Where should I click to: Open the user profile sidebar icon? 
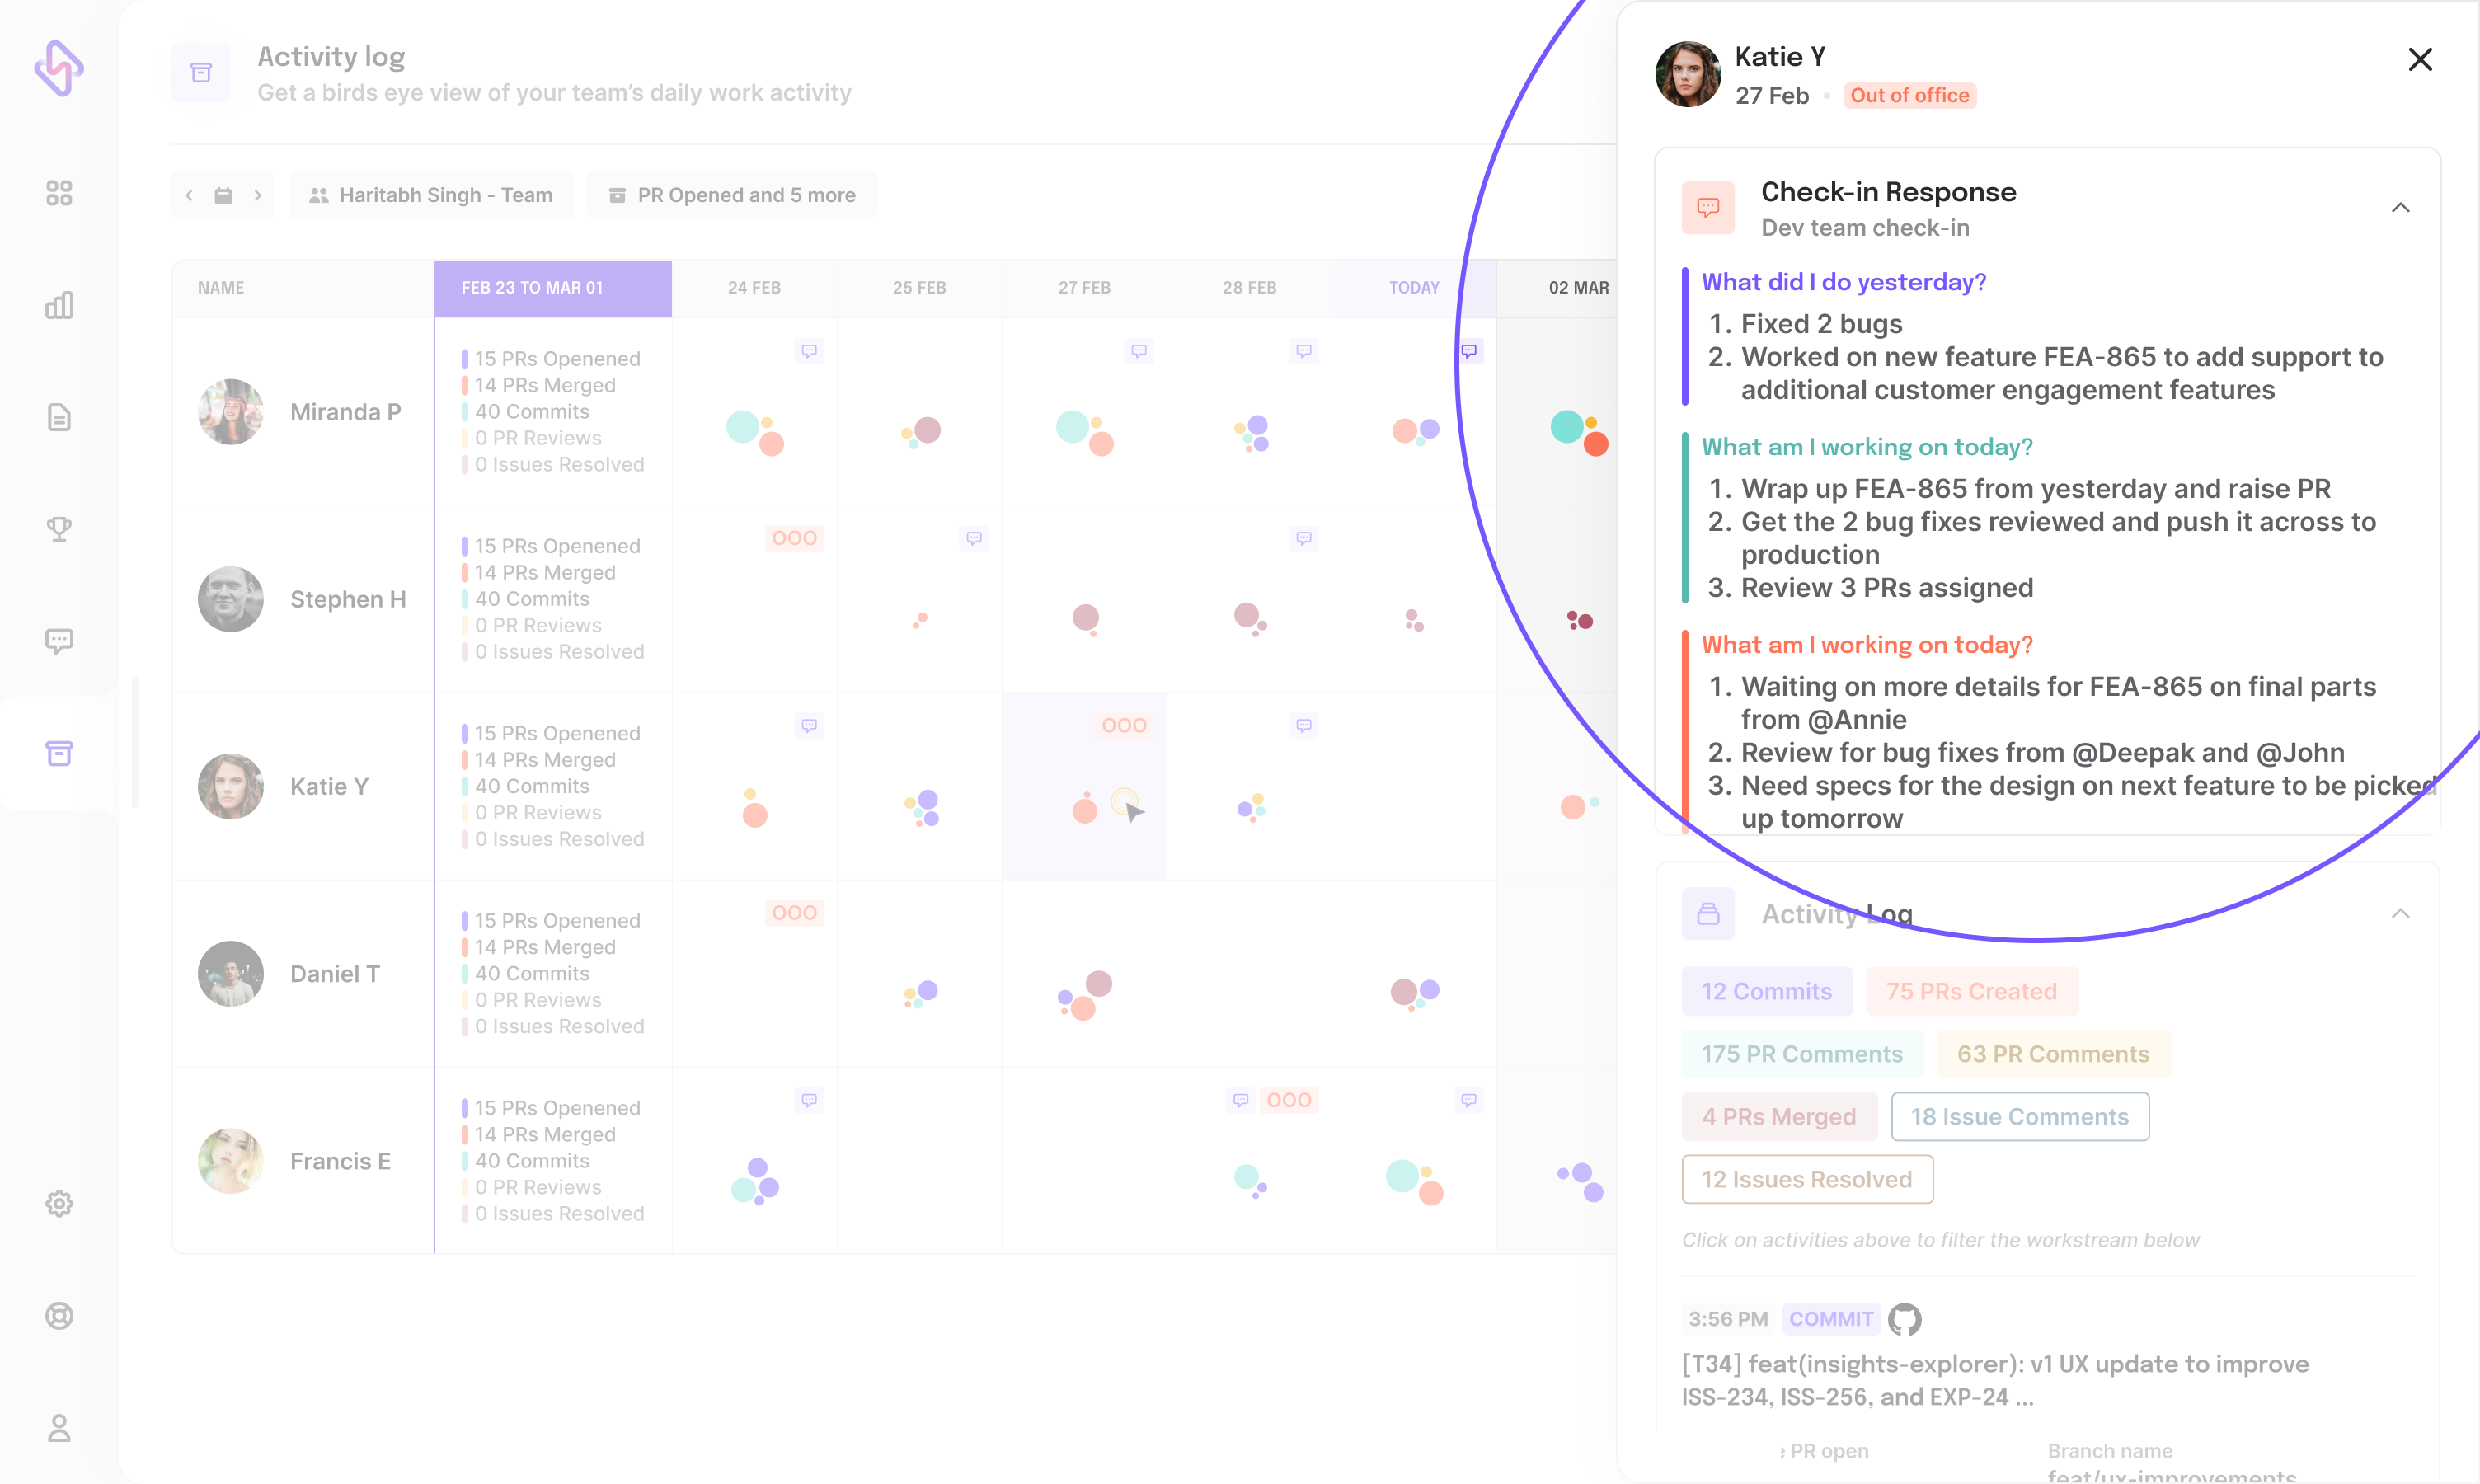59,1428
